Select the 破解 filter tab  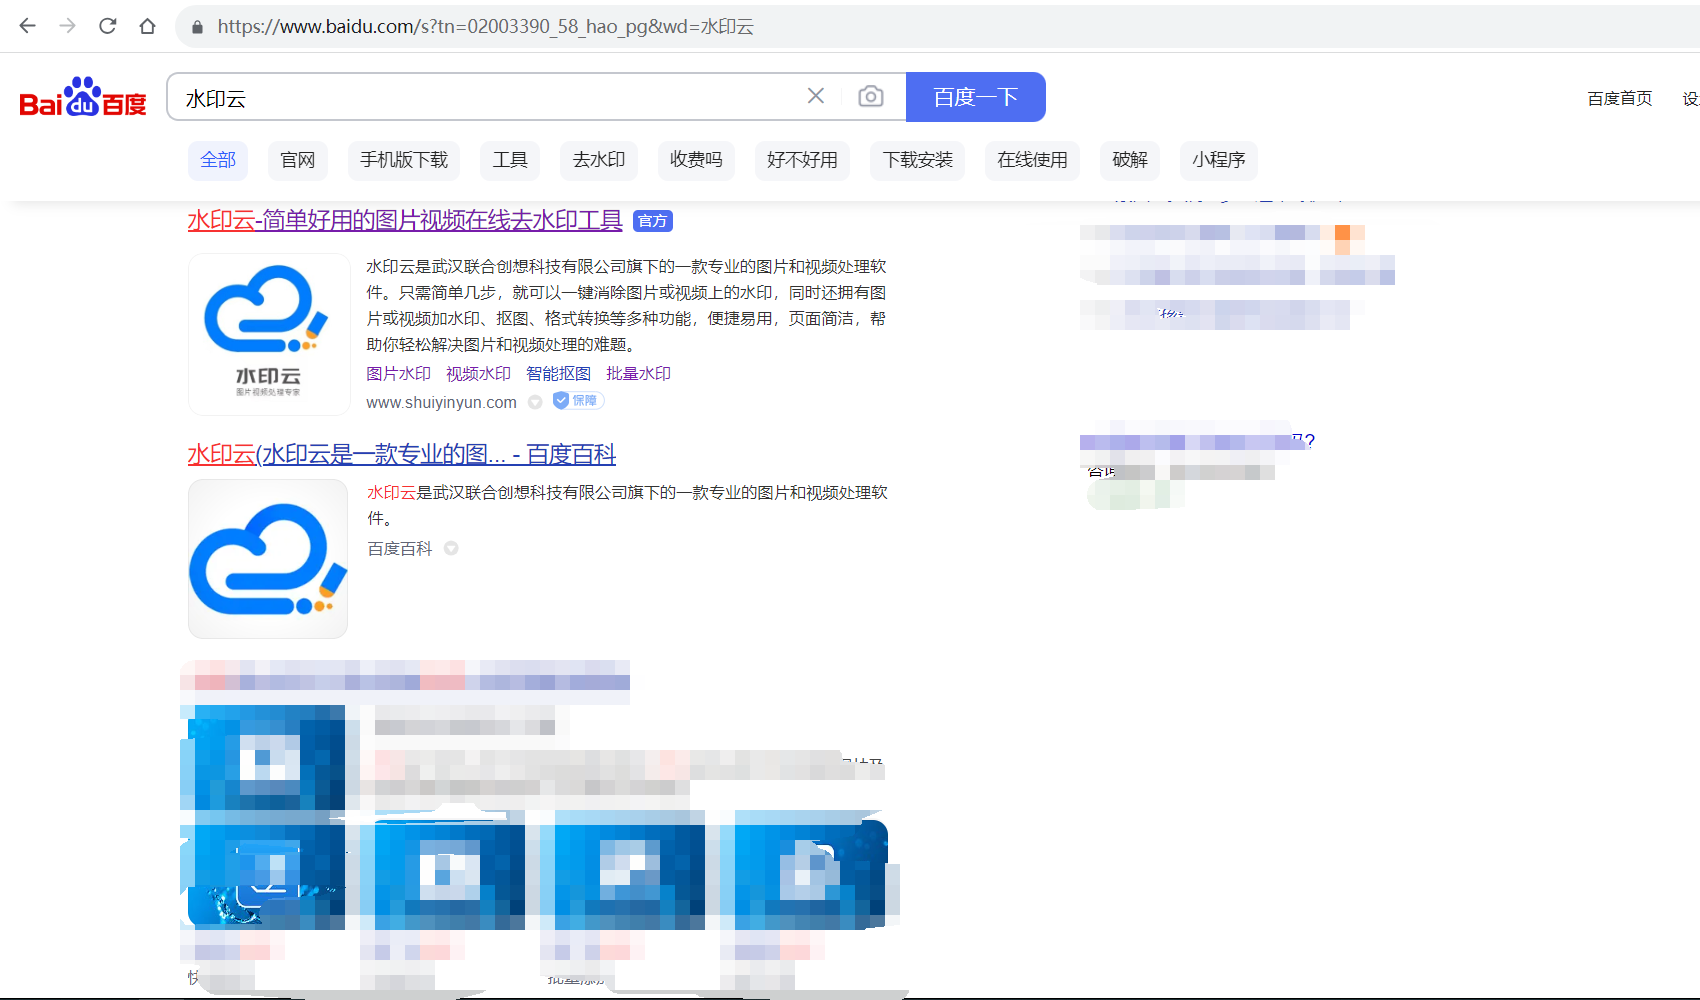pyautogui.click(x=1130, y=160)
